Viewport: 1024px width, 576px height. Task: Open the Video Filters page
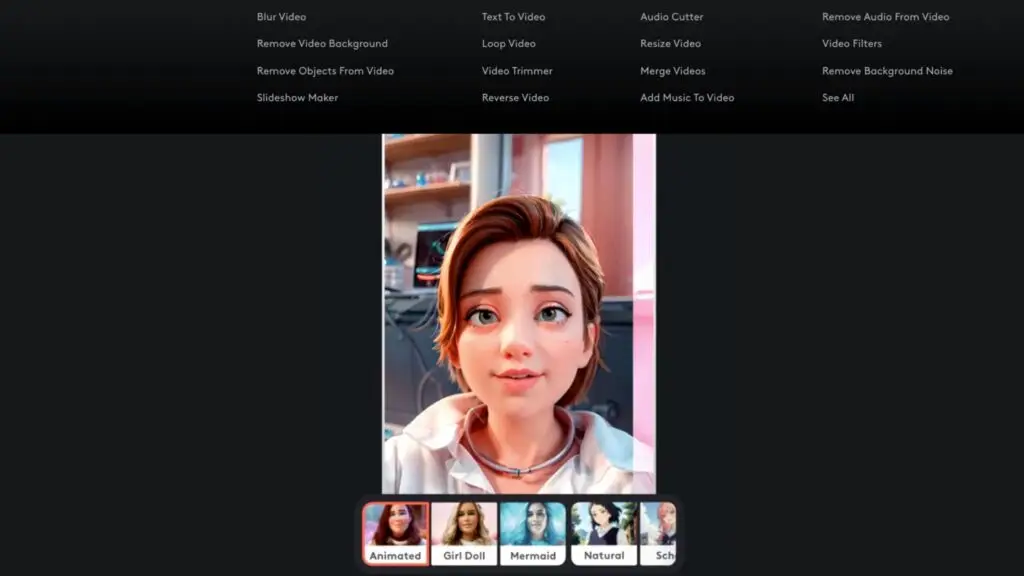point(852,43)
